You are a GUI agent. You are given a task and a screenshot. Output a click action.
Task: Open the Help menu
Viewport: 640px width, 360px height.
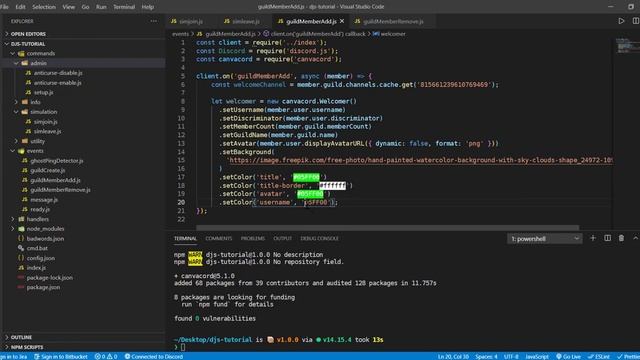148,7
